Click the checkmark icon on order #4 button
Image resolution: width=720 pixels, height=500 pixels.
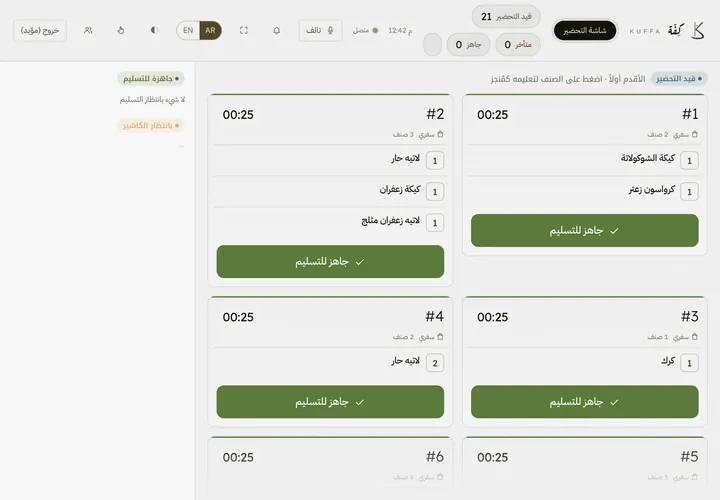[360, 402]
